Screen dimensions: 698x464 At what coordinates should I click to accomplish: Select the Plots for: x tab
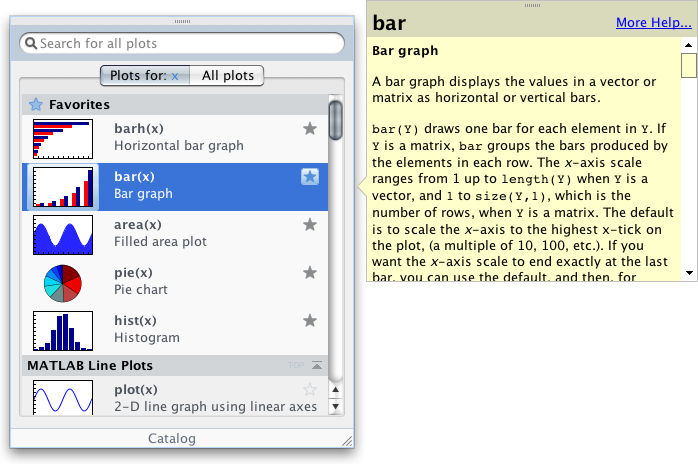pos(145,75)
